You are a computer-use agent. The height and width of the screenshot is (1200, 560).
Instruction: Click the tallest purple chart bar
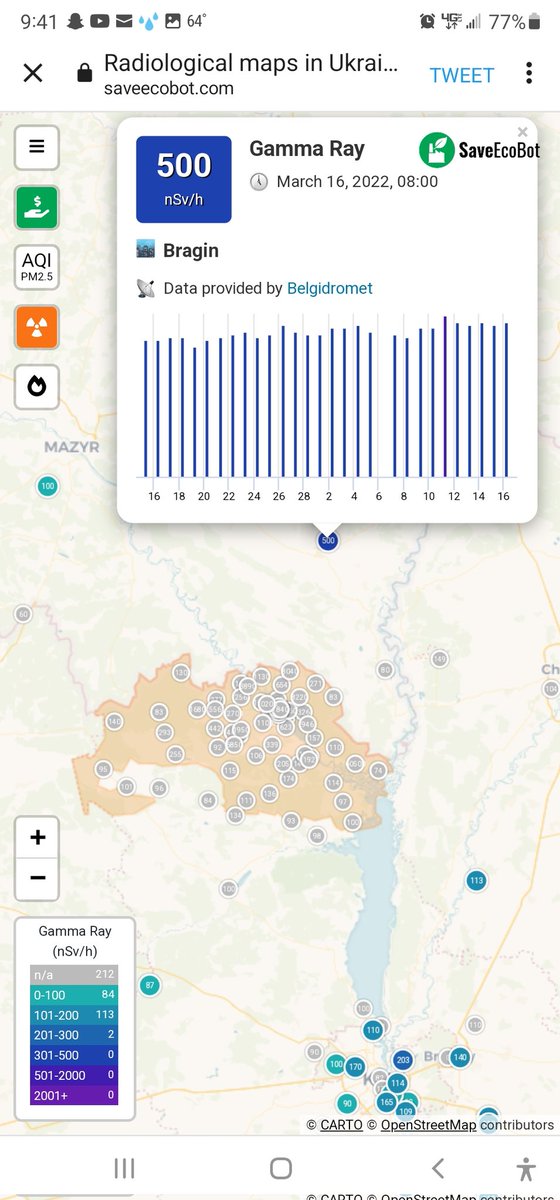445,396
